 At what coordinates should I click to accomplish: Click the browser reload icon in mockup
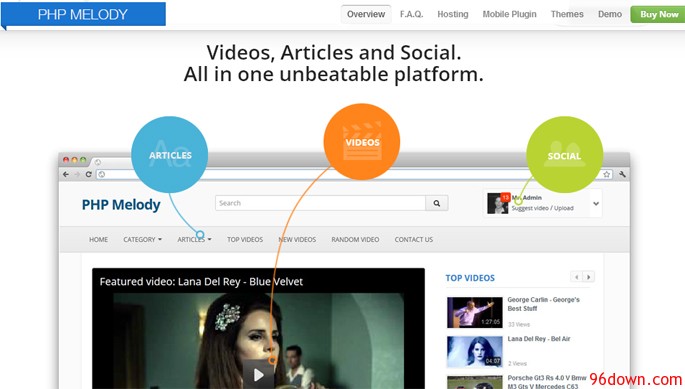click(x=89, y=174)
